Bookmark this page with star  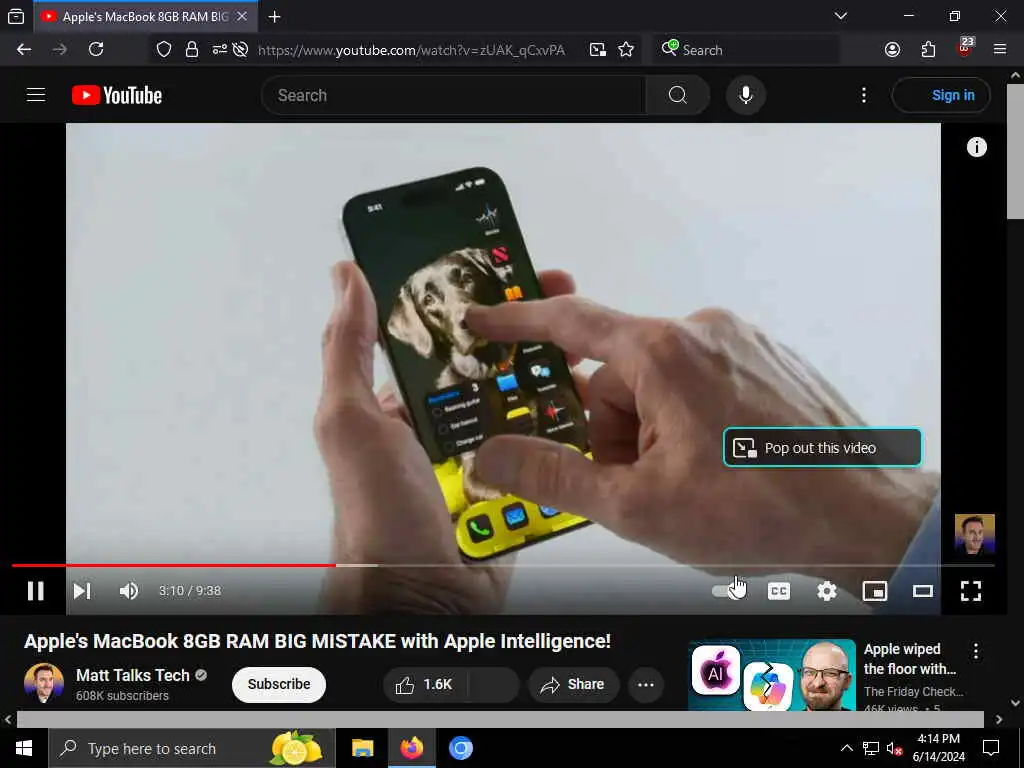pos(626,50)
